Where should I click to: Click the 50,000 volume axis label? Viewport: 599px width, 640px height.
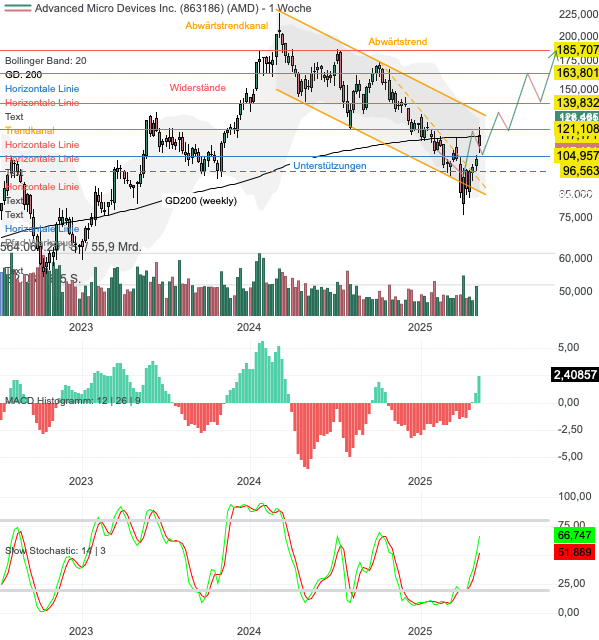pos(575,291)
